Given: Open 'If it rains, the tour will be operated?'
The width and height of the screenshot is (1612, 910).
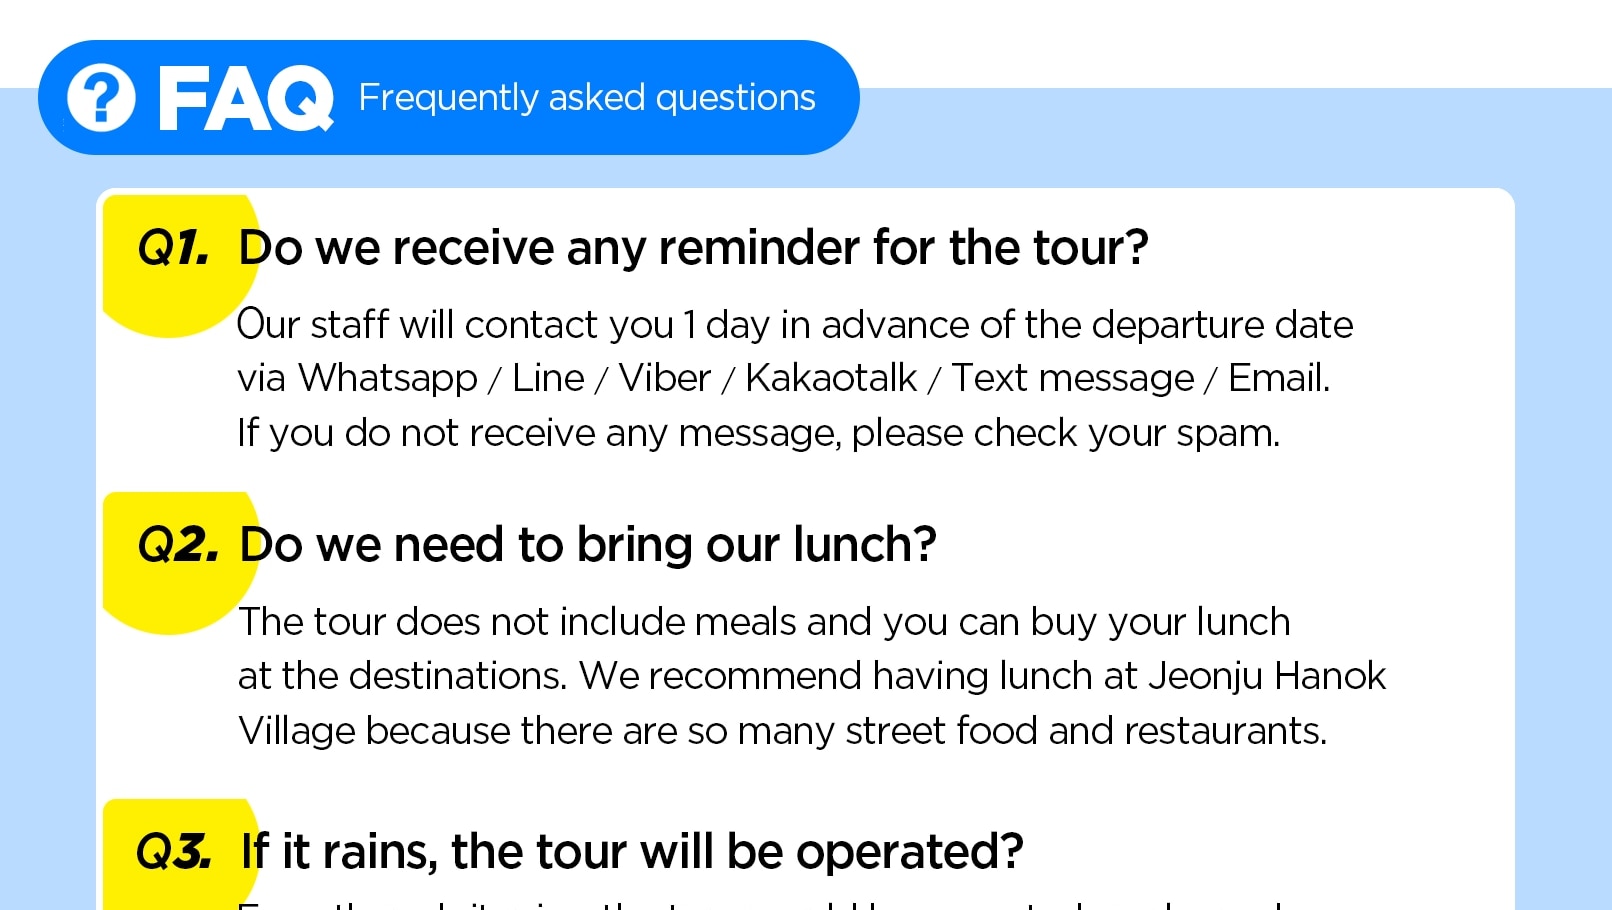Looking at the screenshot, I should click(632, 852).
